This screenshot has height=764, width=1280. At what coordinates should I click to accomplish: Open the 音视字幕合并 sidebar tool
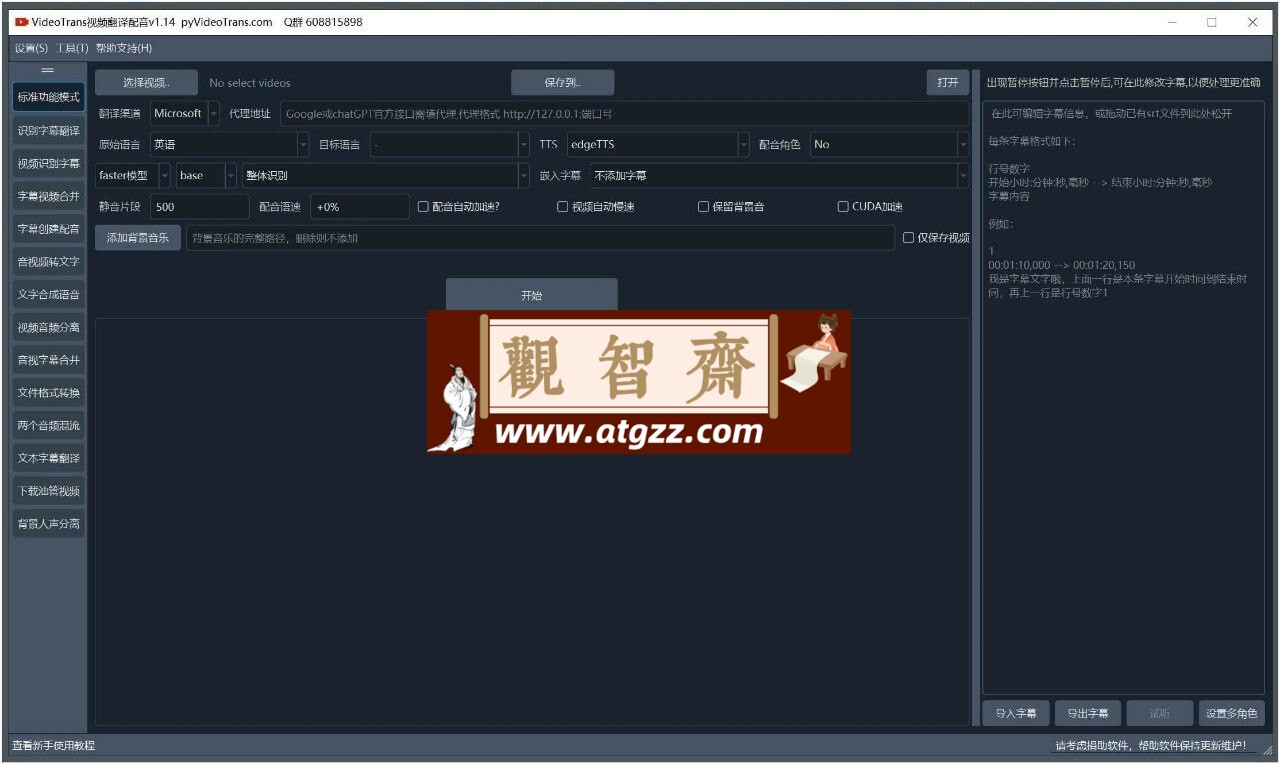point(48,359)
